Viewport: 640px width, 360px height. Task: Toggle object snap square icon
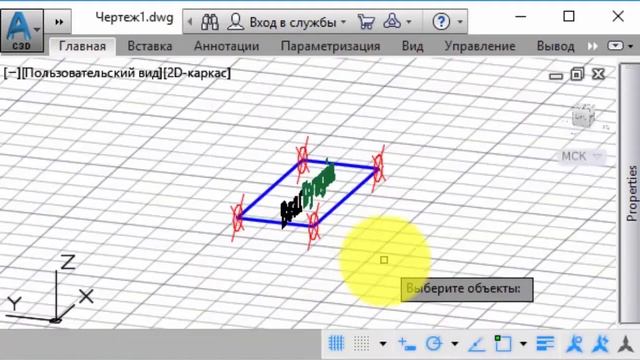[x=503, y=344]
